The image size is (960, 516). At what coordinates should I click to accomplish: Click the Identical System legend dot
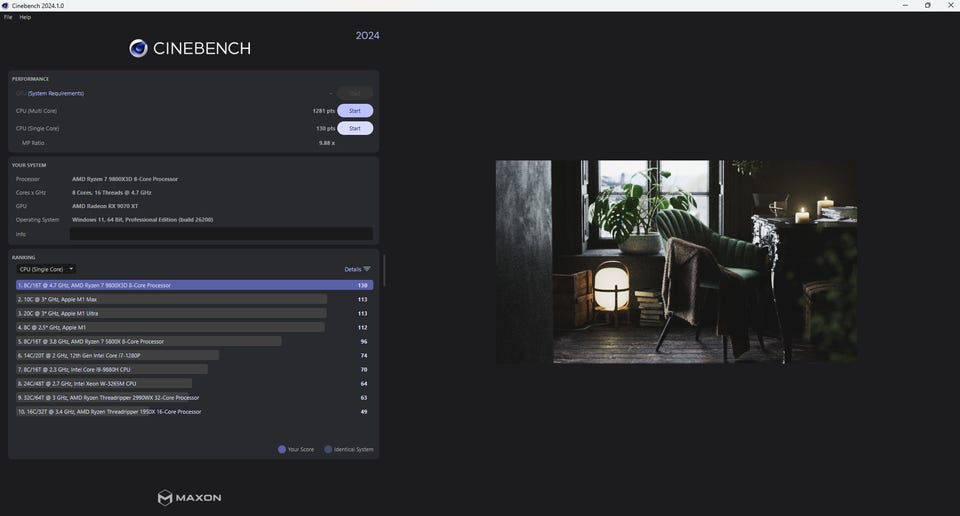[328, 449]
